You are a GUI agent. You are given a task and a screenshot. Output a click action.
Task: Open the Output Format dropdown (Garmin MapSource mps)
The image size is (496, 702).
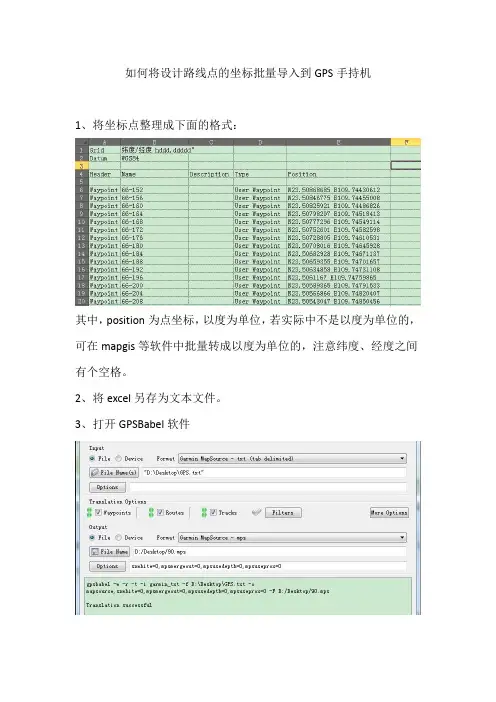pos(292,537)
